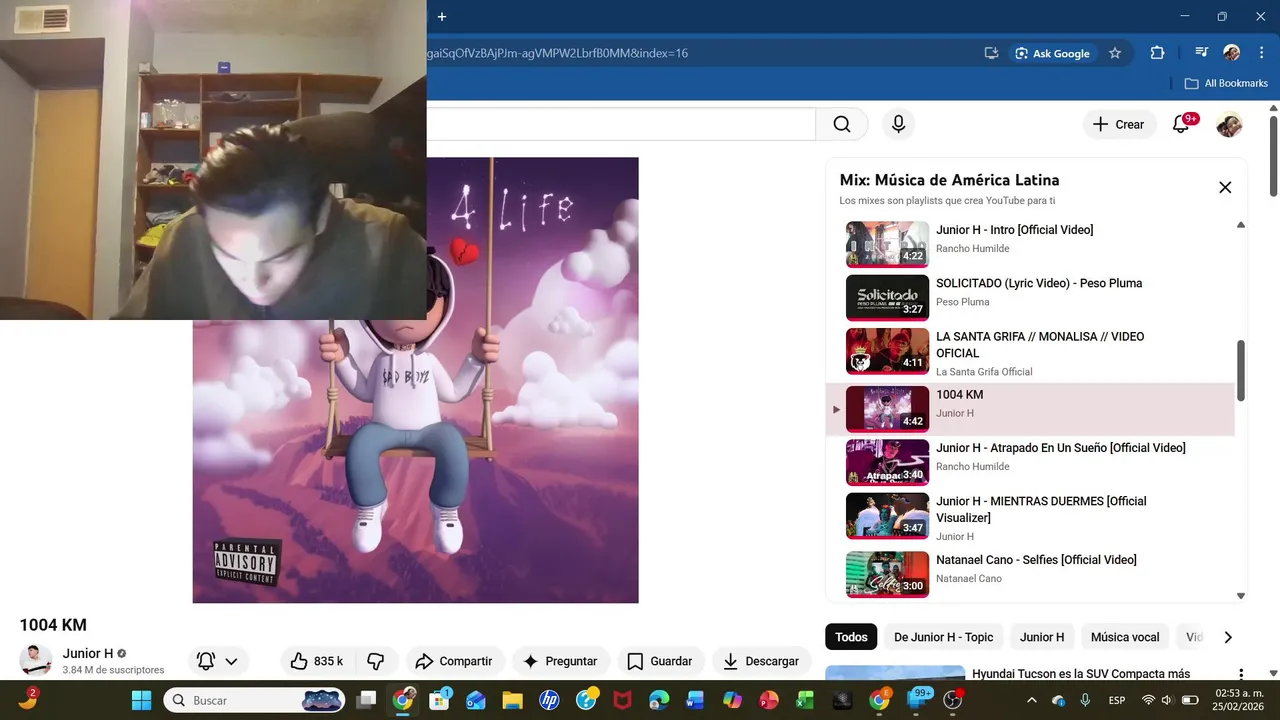The height and width of the screenshot is (720, 1280).
Task: Dislike the 1004 KM video
Action: tap(376, 661)
